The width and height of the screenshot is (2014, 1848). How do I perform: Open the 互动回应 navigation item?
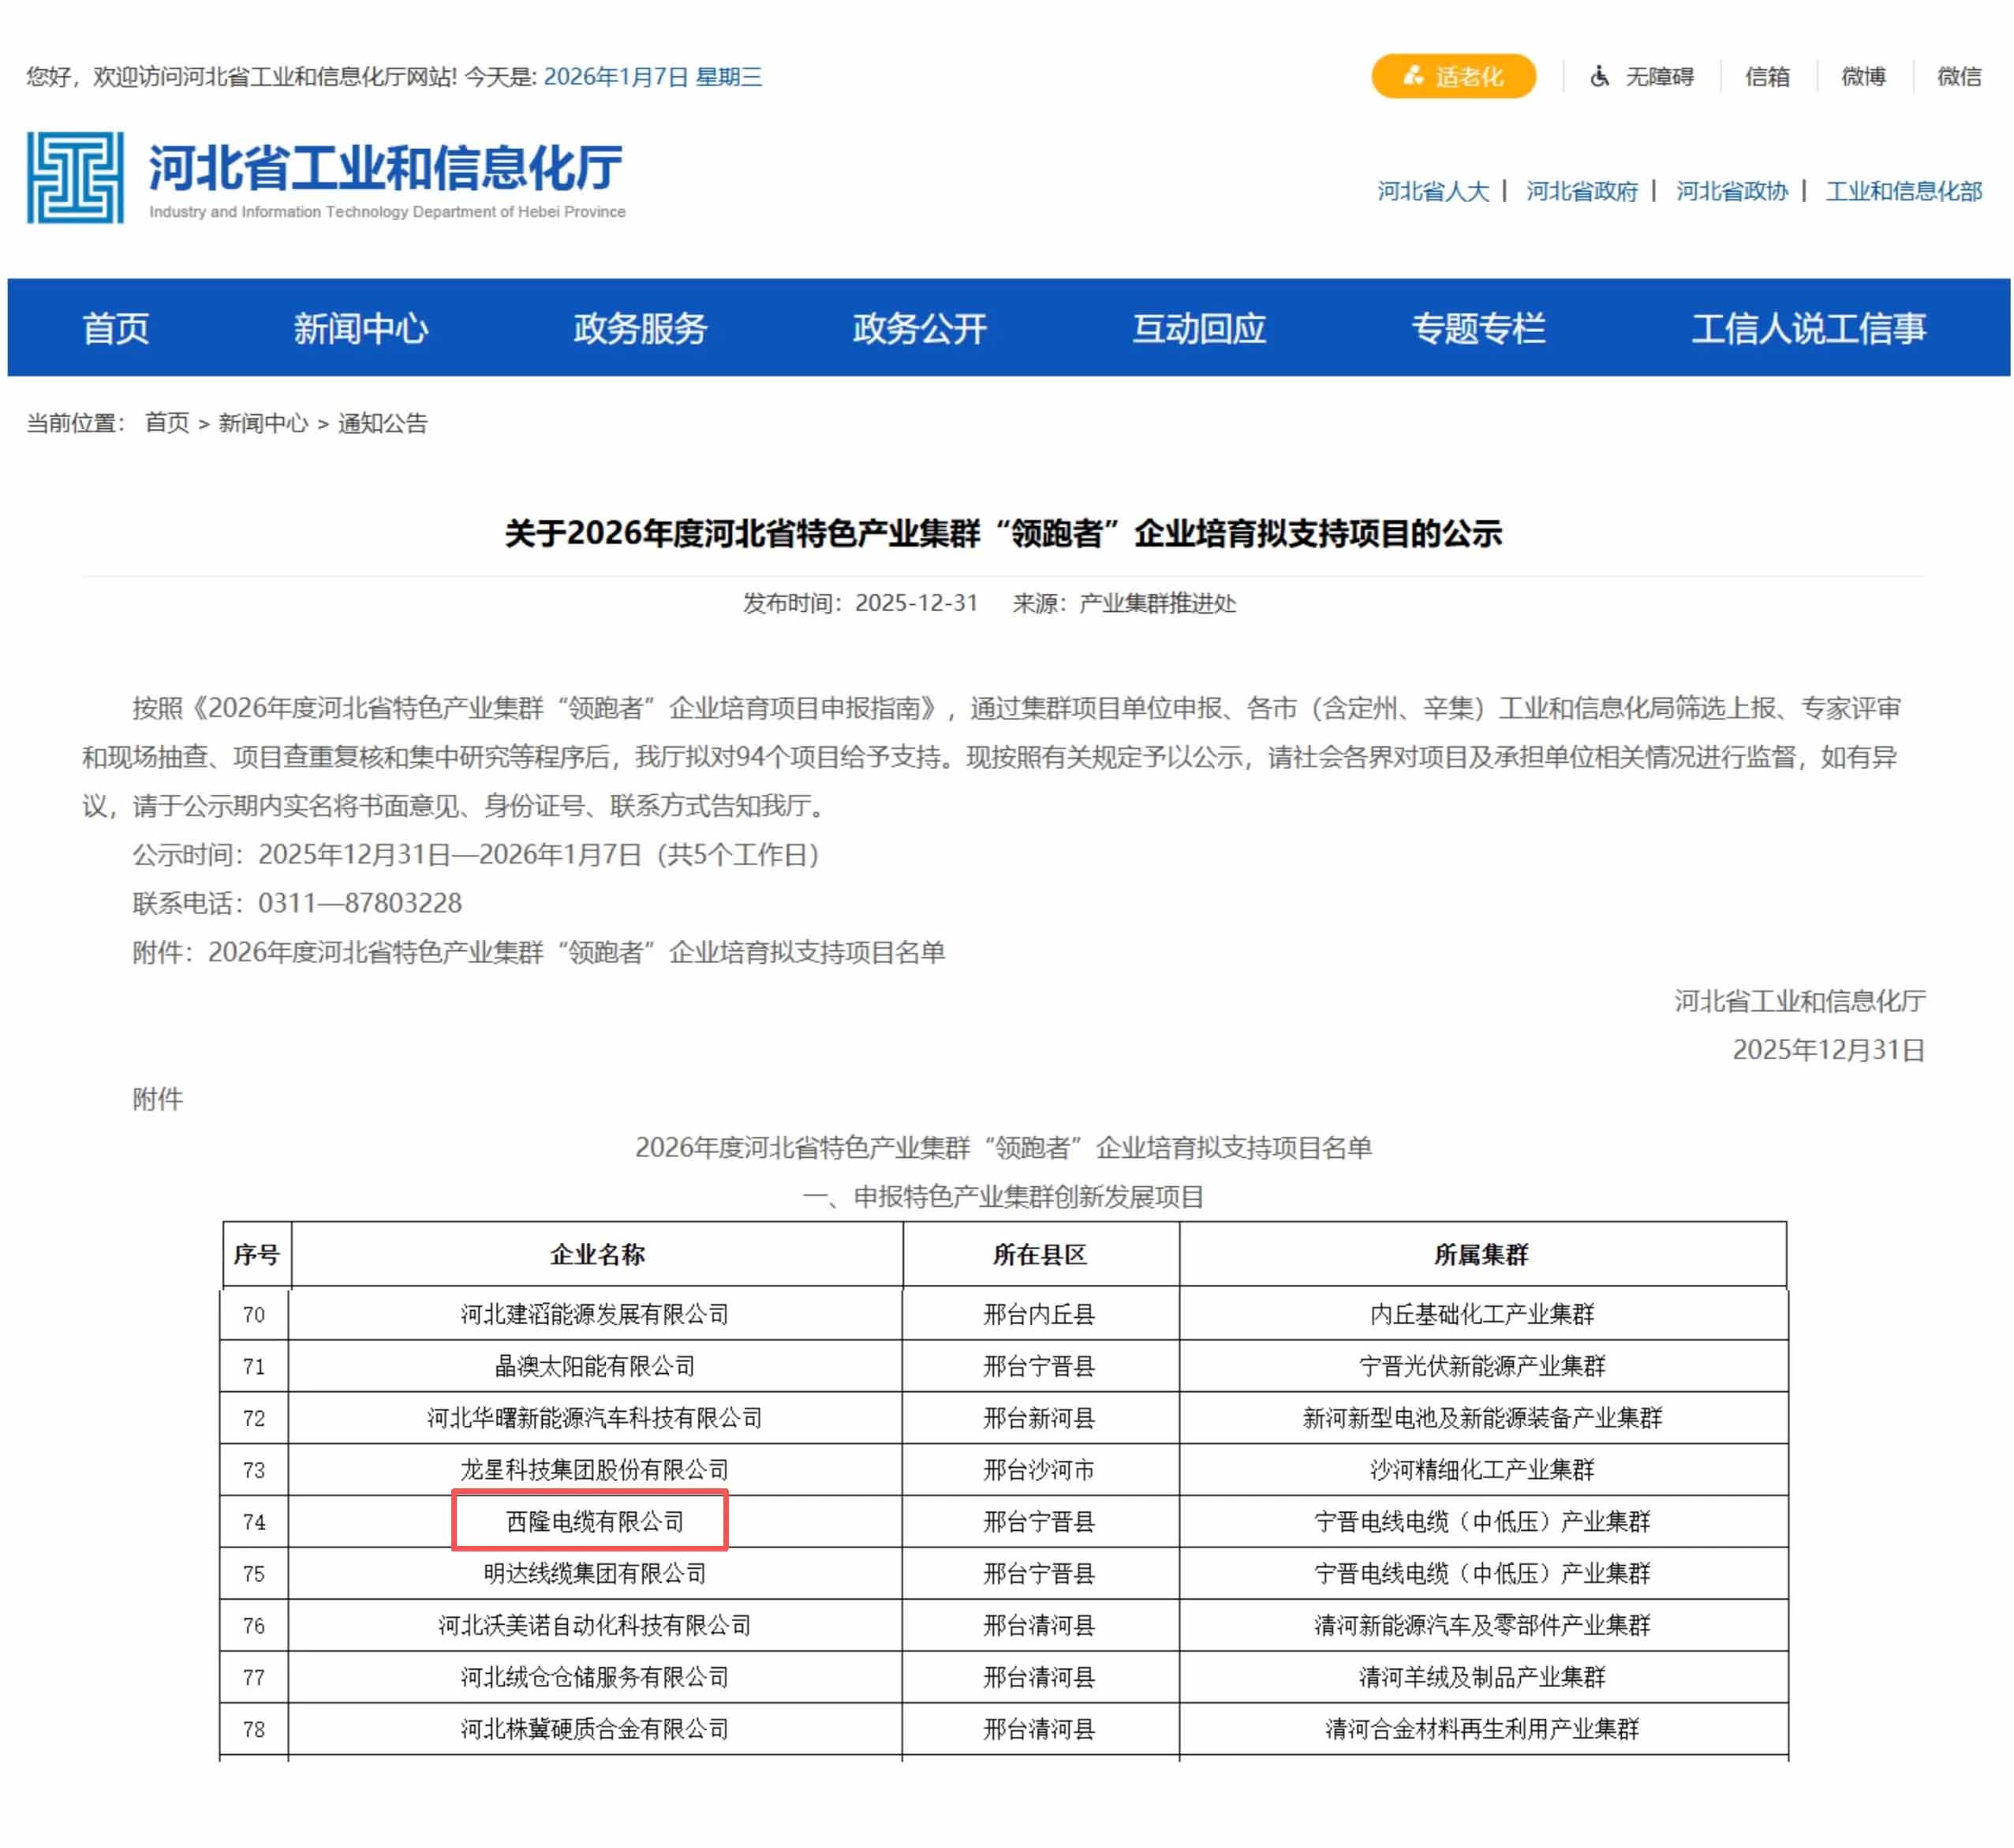(x=1198, y=328)
